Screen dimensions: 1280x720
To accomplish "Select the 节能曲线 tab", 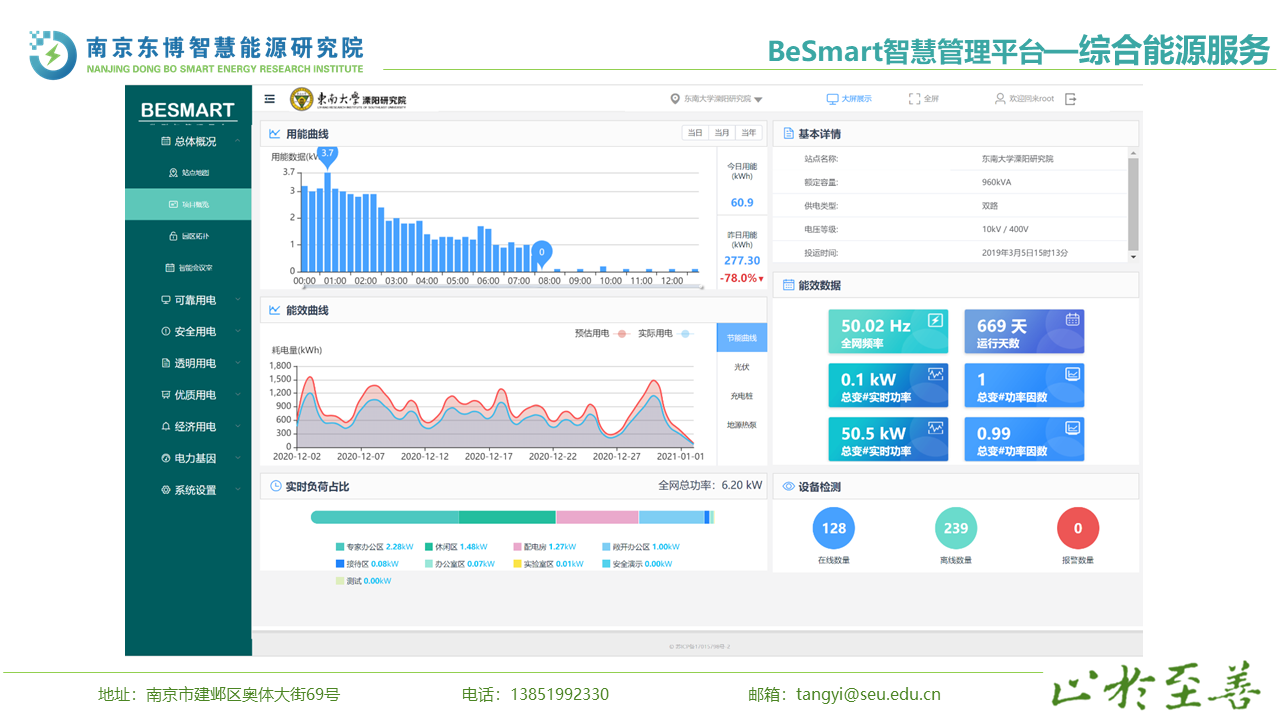I will [742, 338].
